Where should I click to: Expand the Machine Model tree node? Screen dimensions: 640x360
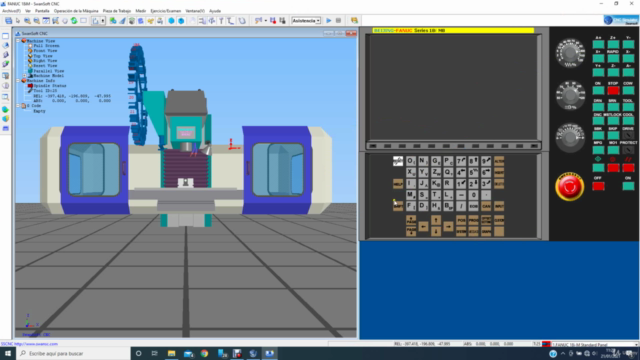click(x=24, y=76)
